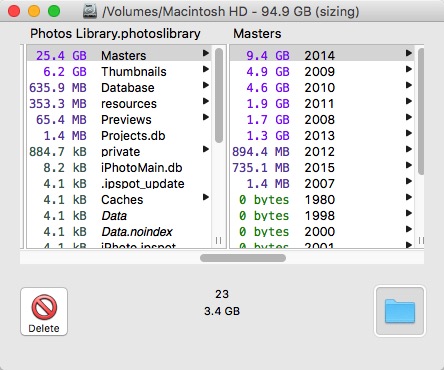This screenshot has height=370, width=444.
Task: Expand the 2015 folder arrow
Action: point(409,165)
